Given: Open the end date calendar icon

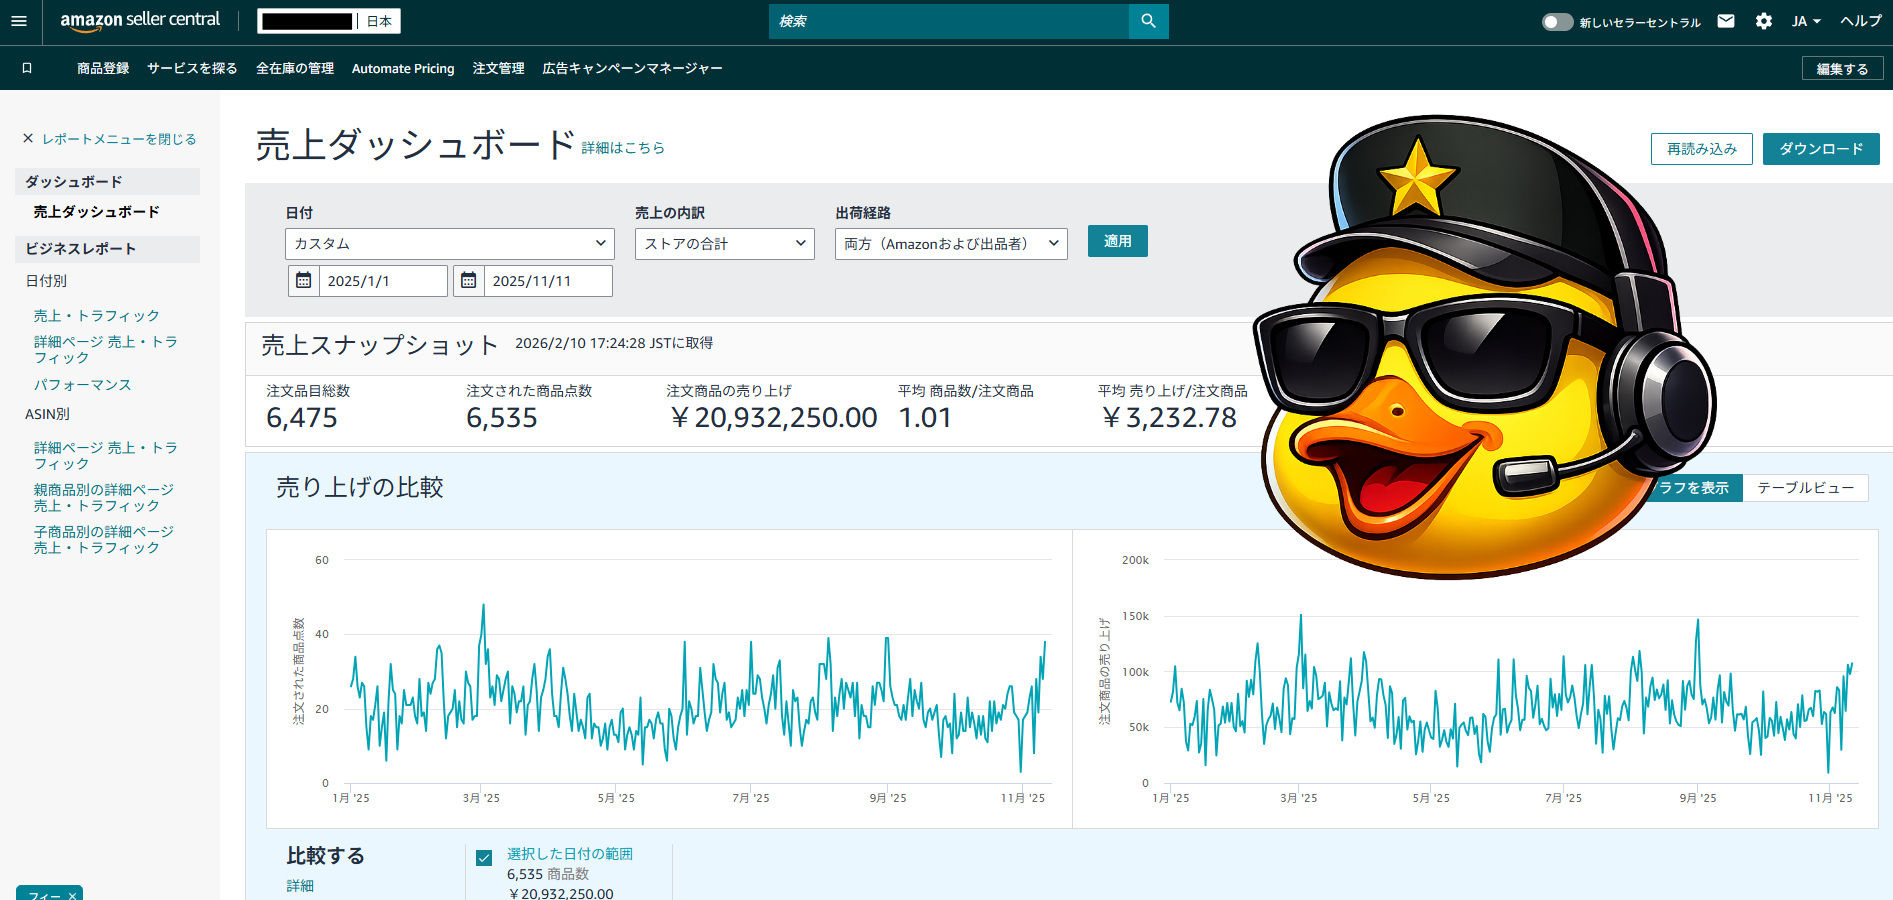Looking at the screenshot, I should [468, 281].
